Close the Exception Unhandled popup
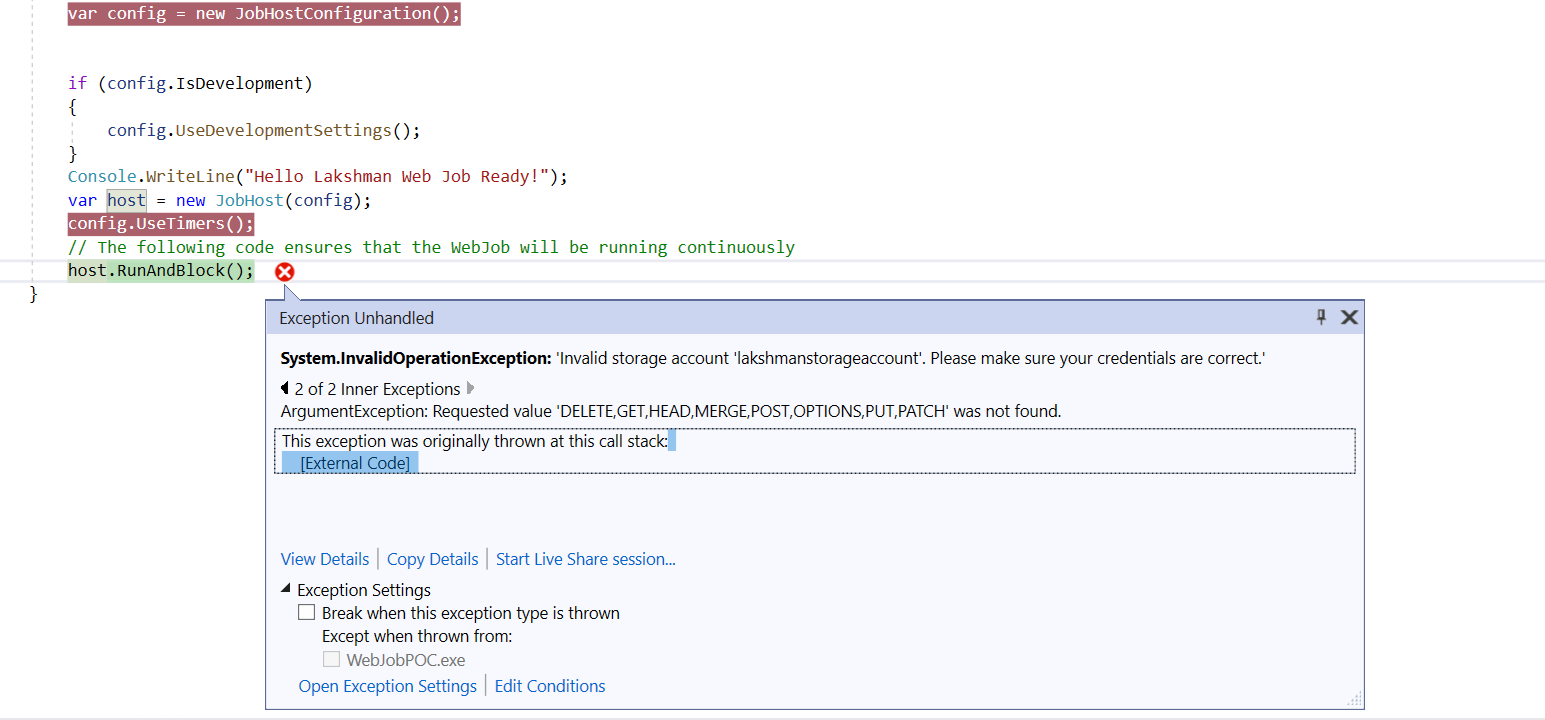Image resolution: width=1545 pixels, height=720 pixels. pos(1349,317)
